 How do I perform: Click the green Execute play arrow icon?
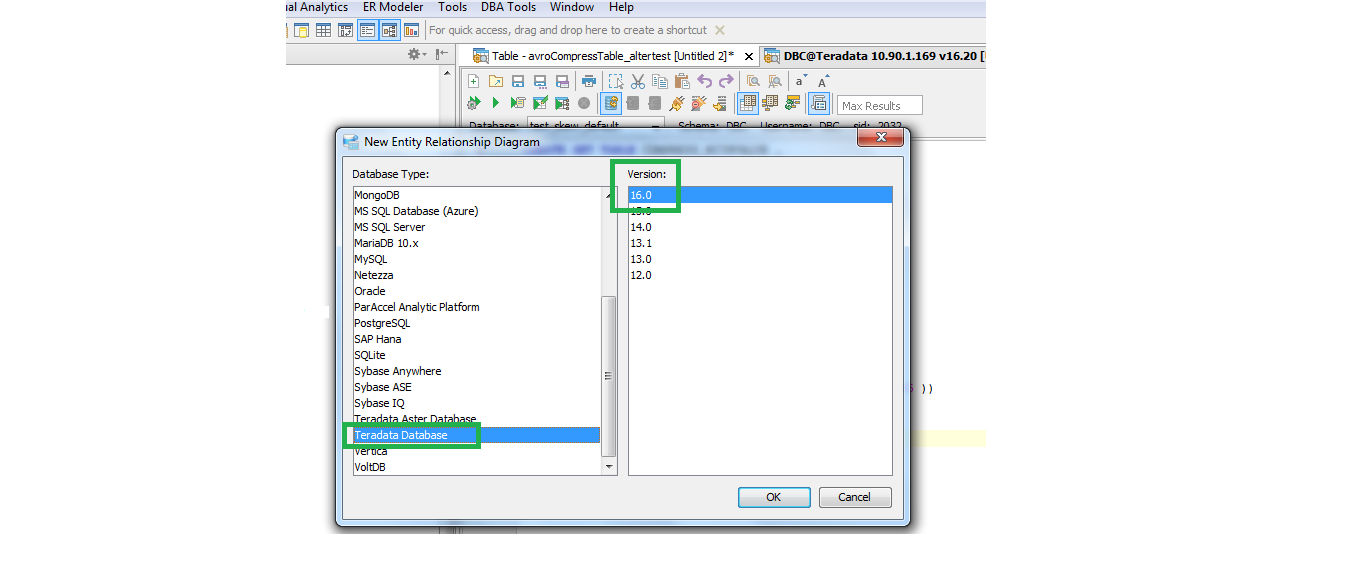click(496, 103)
